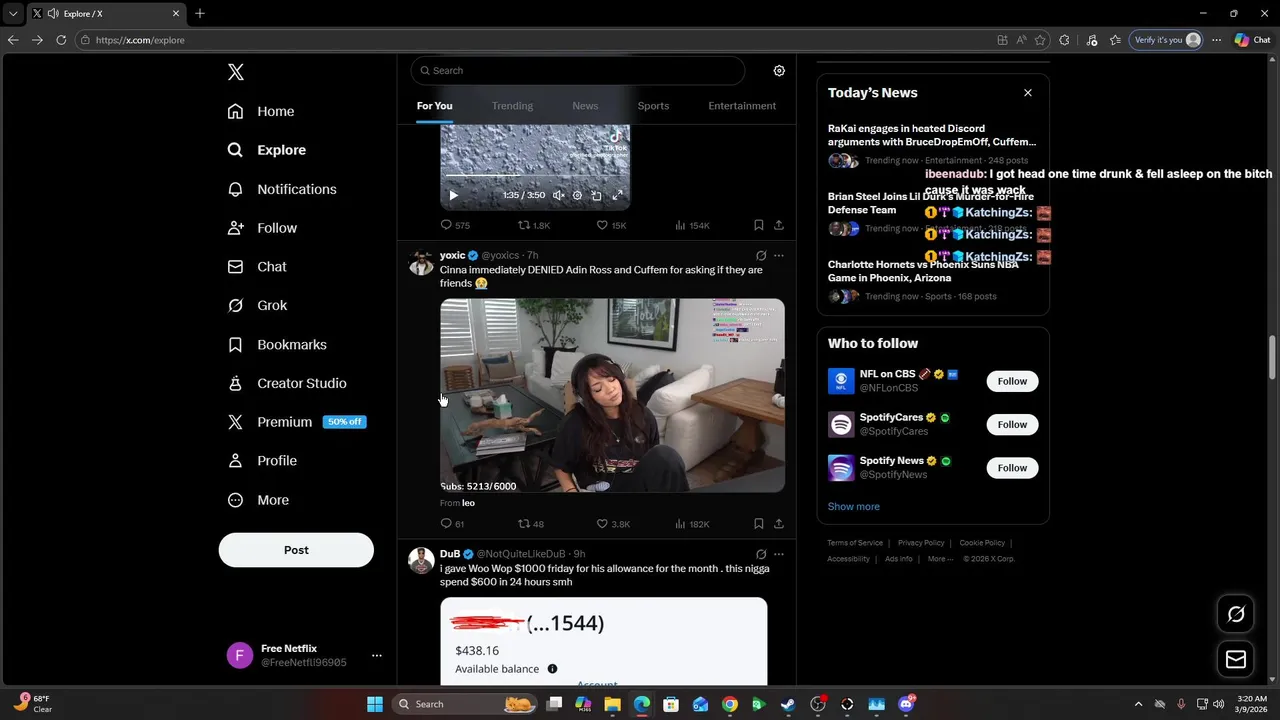Reply to post with 575 comments
This screenshot has width=1280, height=720.
[x=455, y=226]
